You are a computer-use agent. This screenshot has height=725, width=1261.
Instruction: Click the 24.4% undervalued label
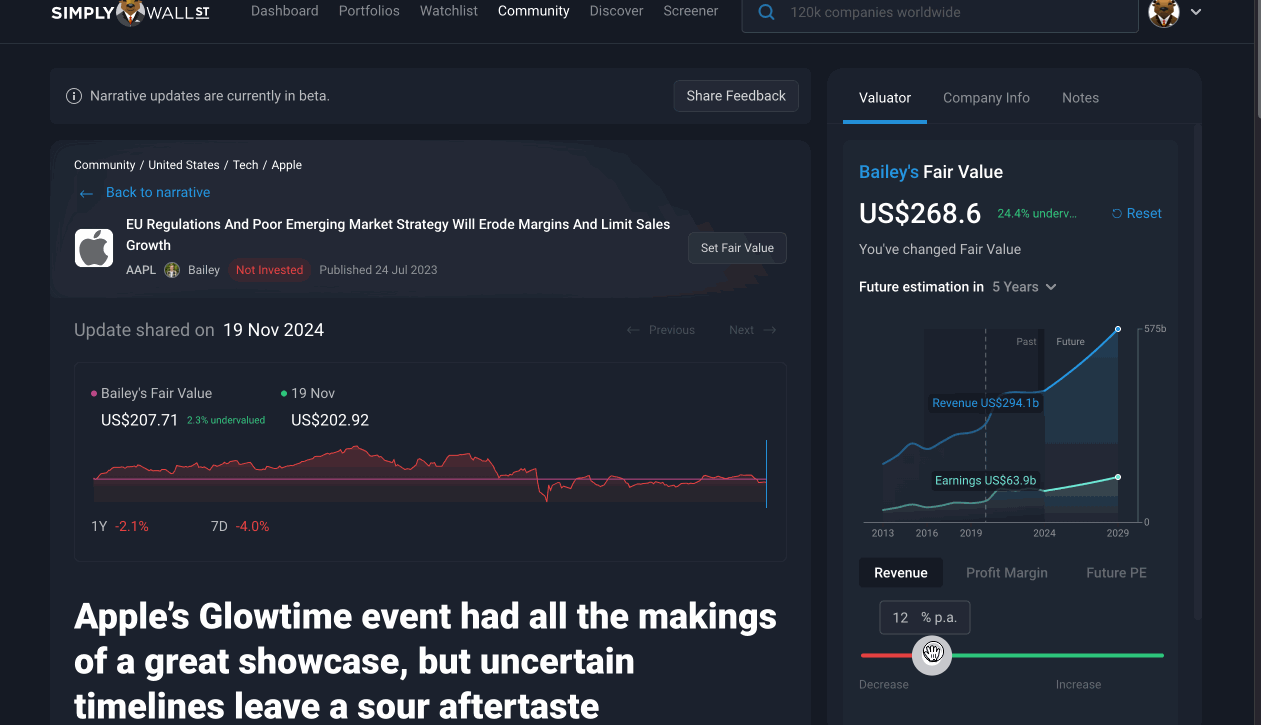(x=1036, y=213)
